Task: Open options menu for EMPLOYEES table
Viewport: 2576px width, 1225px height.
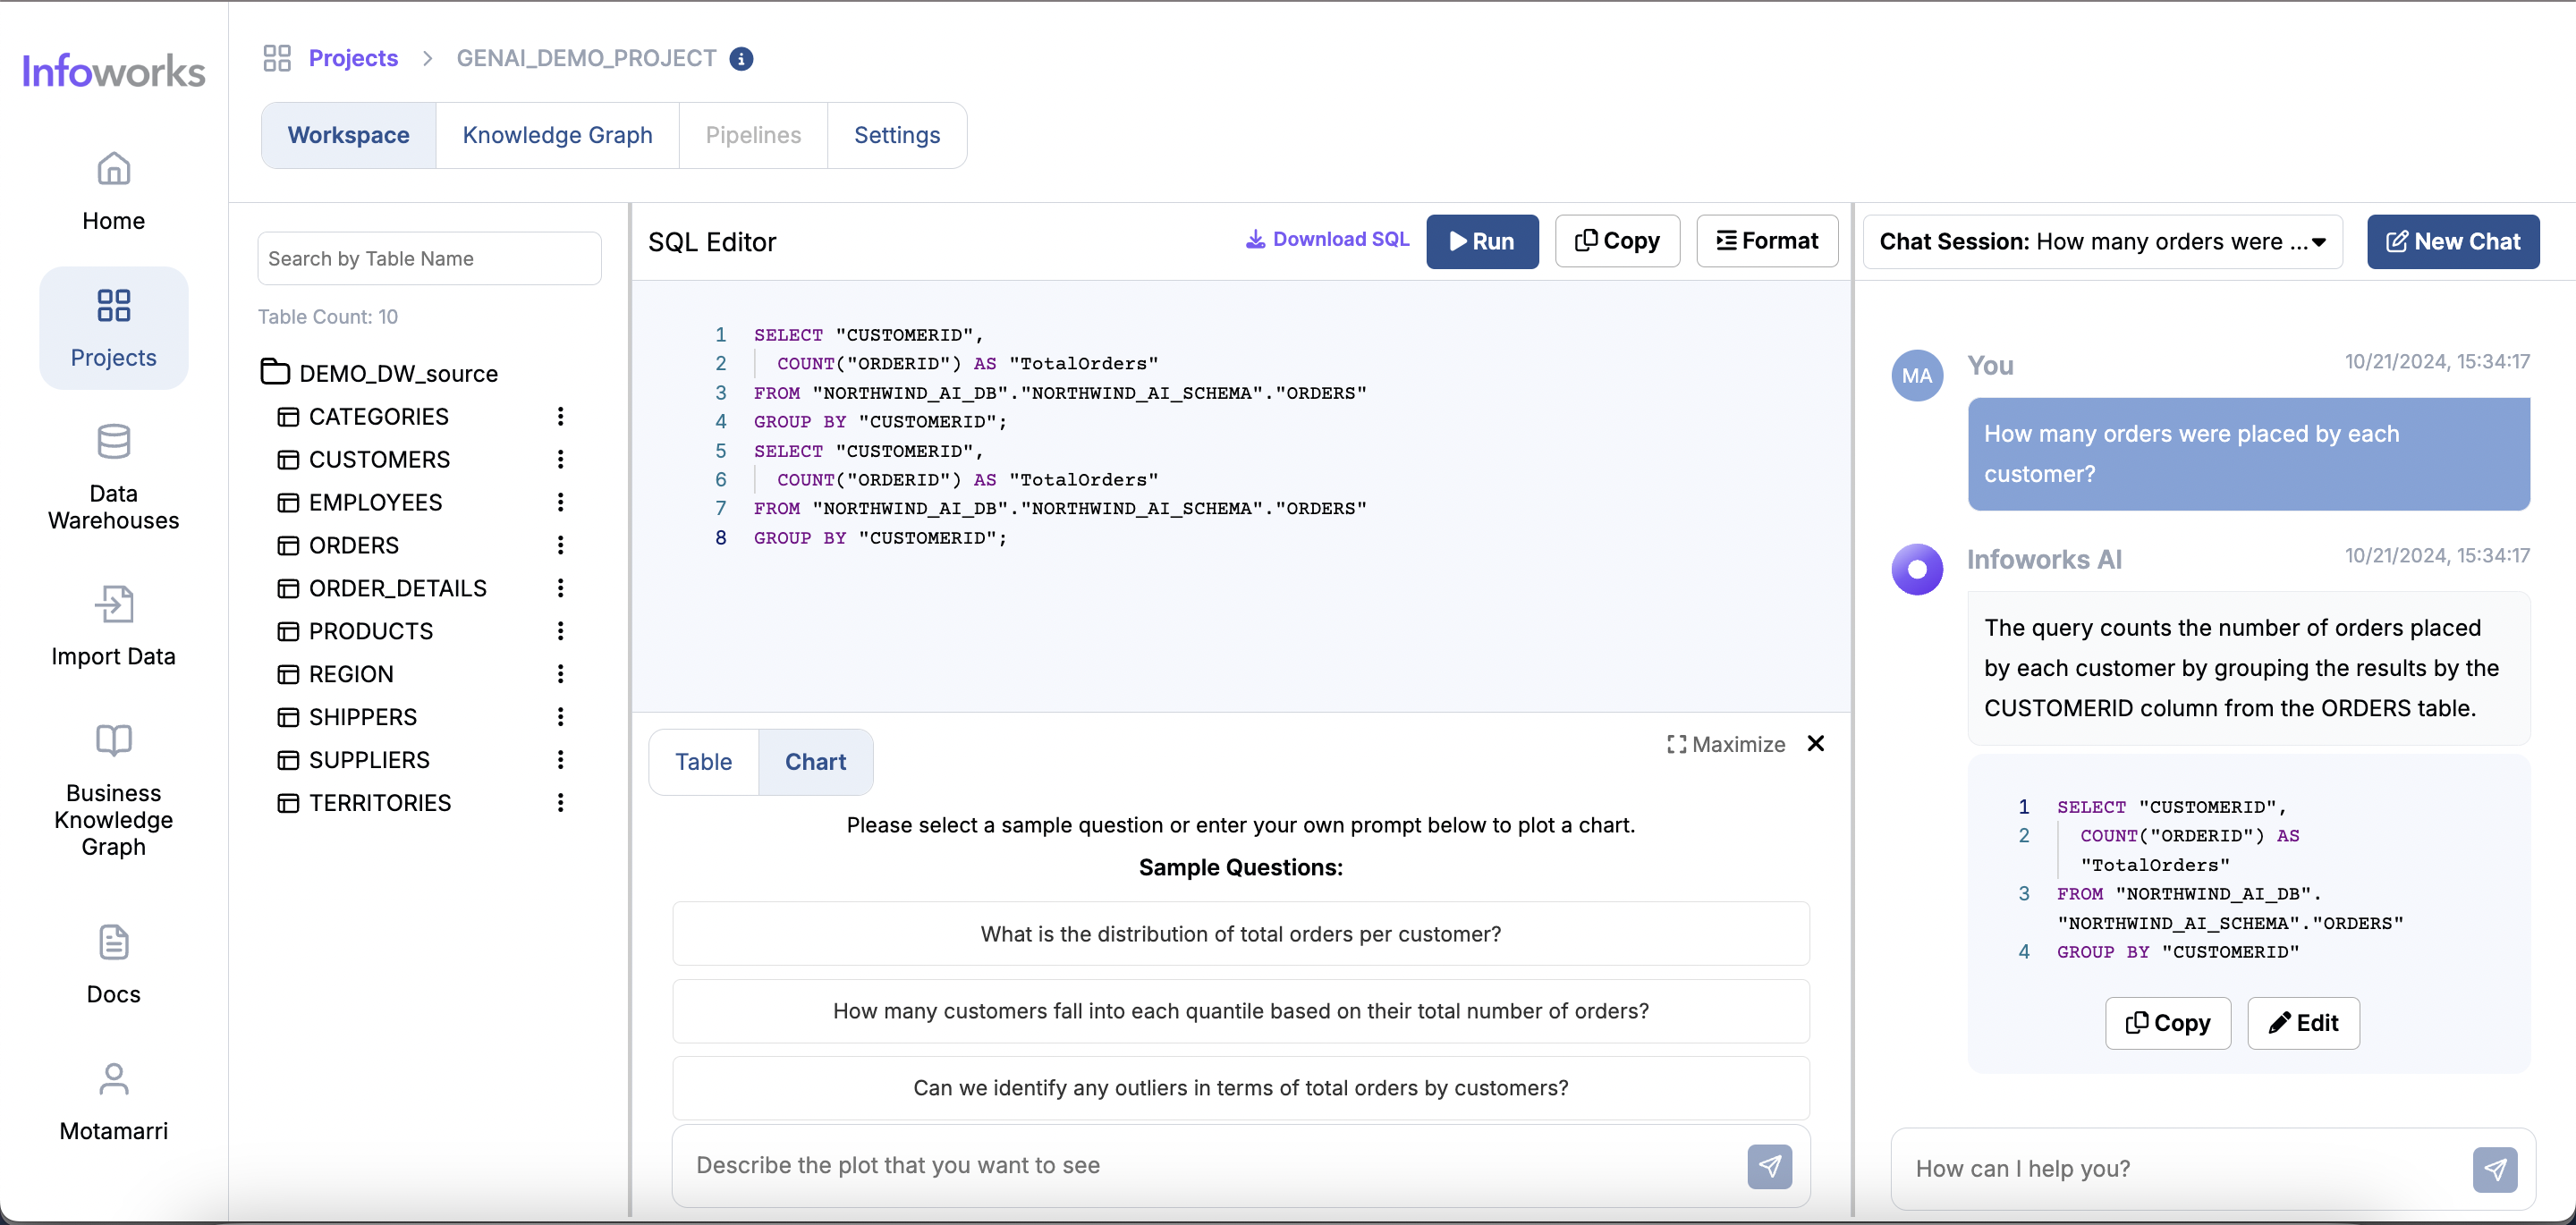Action: pos(560,502)
